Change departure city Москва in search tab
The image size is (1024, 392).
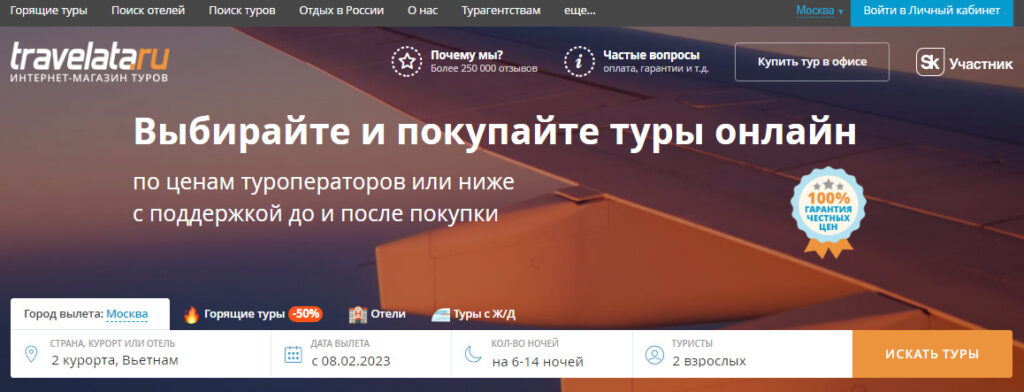(x=127, y=314)
